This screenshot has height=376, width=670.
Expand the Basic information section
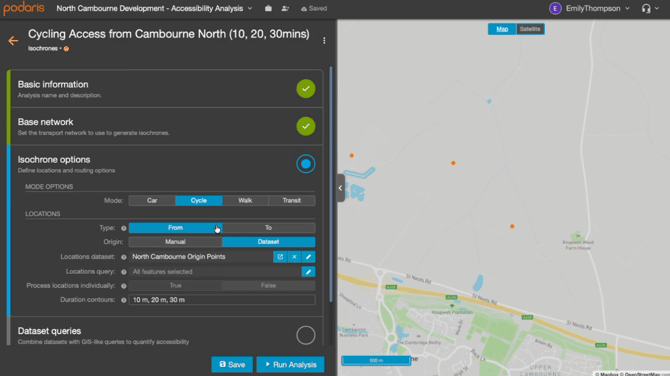point(166,89)
